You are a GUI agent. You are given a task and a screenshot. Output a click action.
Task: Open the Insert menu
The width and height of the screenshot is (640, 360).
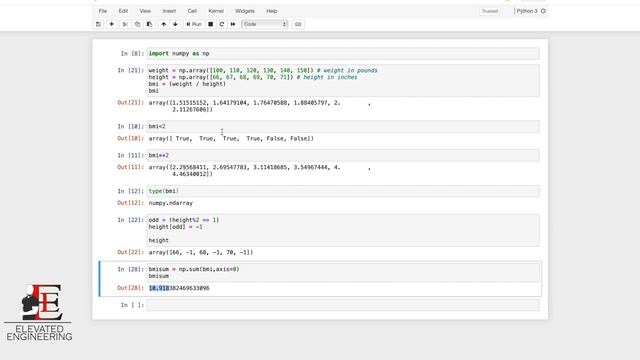[169, 11]
